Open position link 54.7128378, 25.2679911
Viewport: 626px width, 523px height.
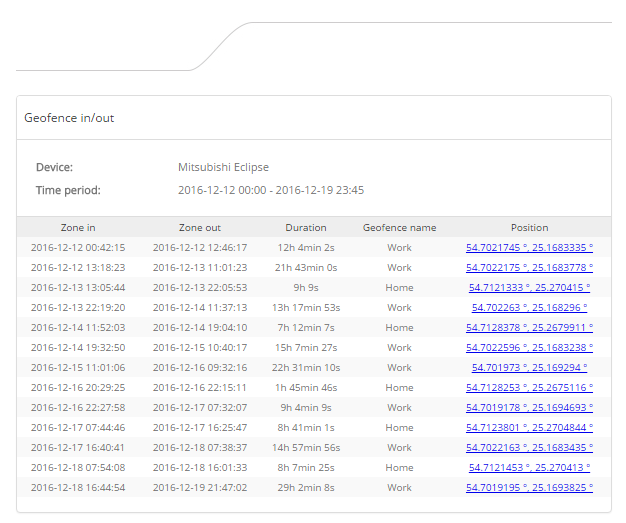pos(529,327)
